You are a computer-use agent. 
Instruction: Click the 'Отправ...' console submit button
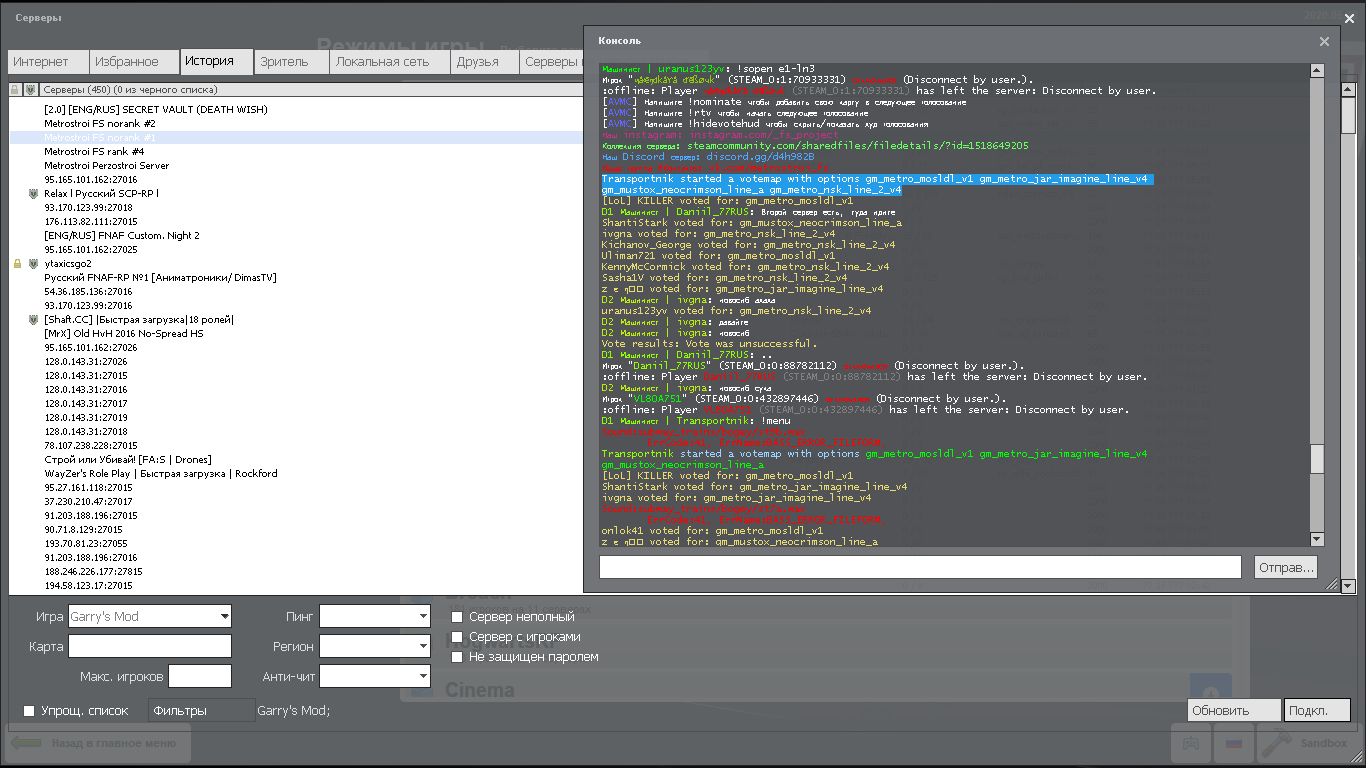pyautogui.click(x=1286, y=567)
